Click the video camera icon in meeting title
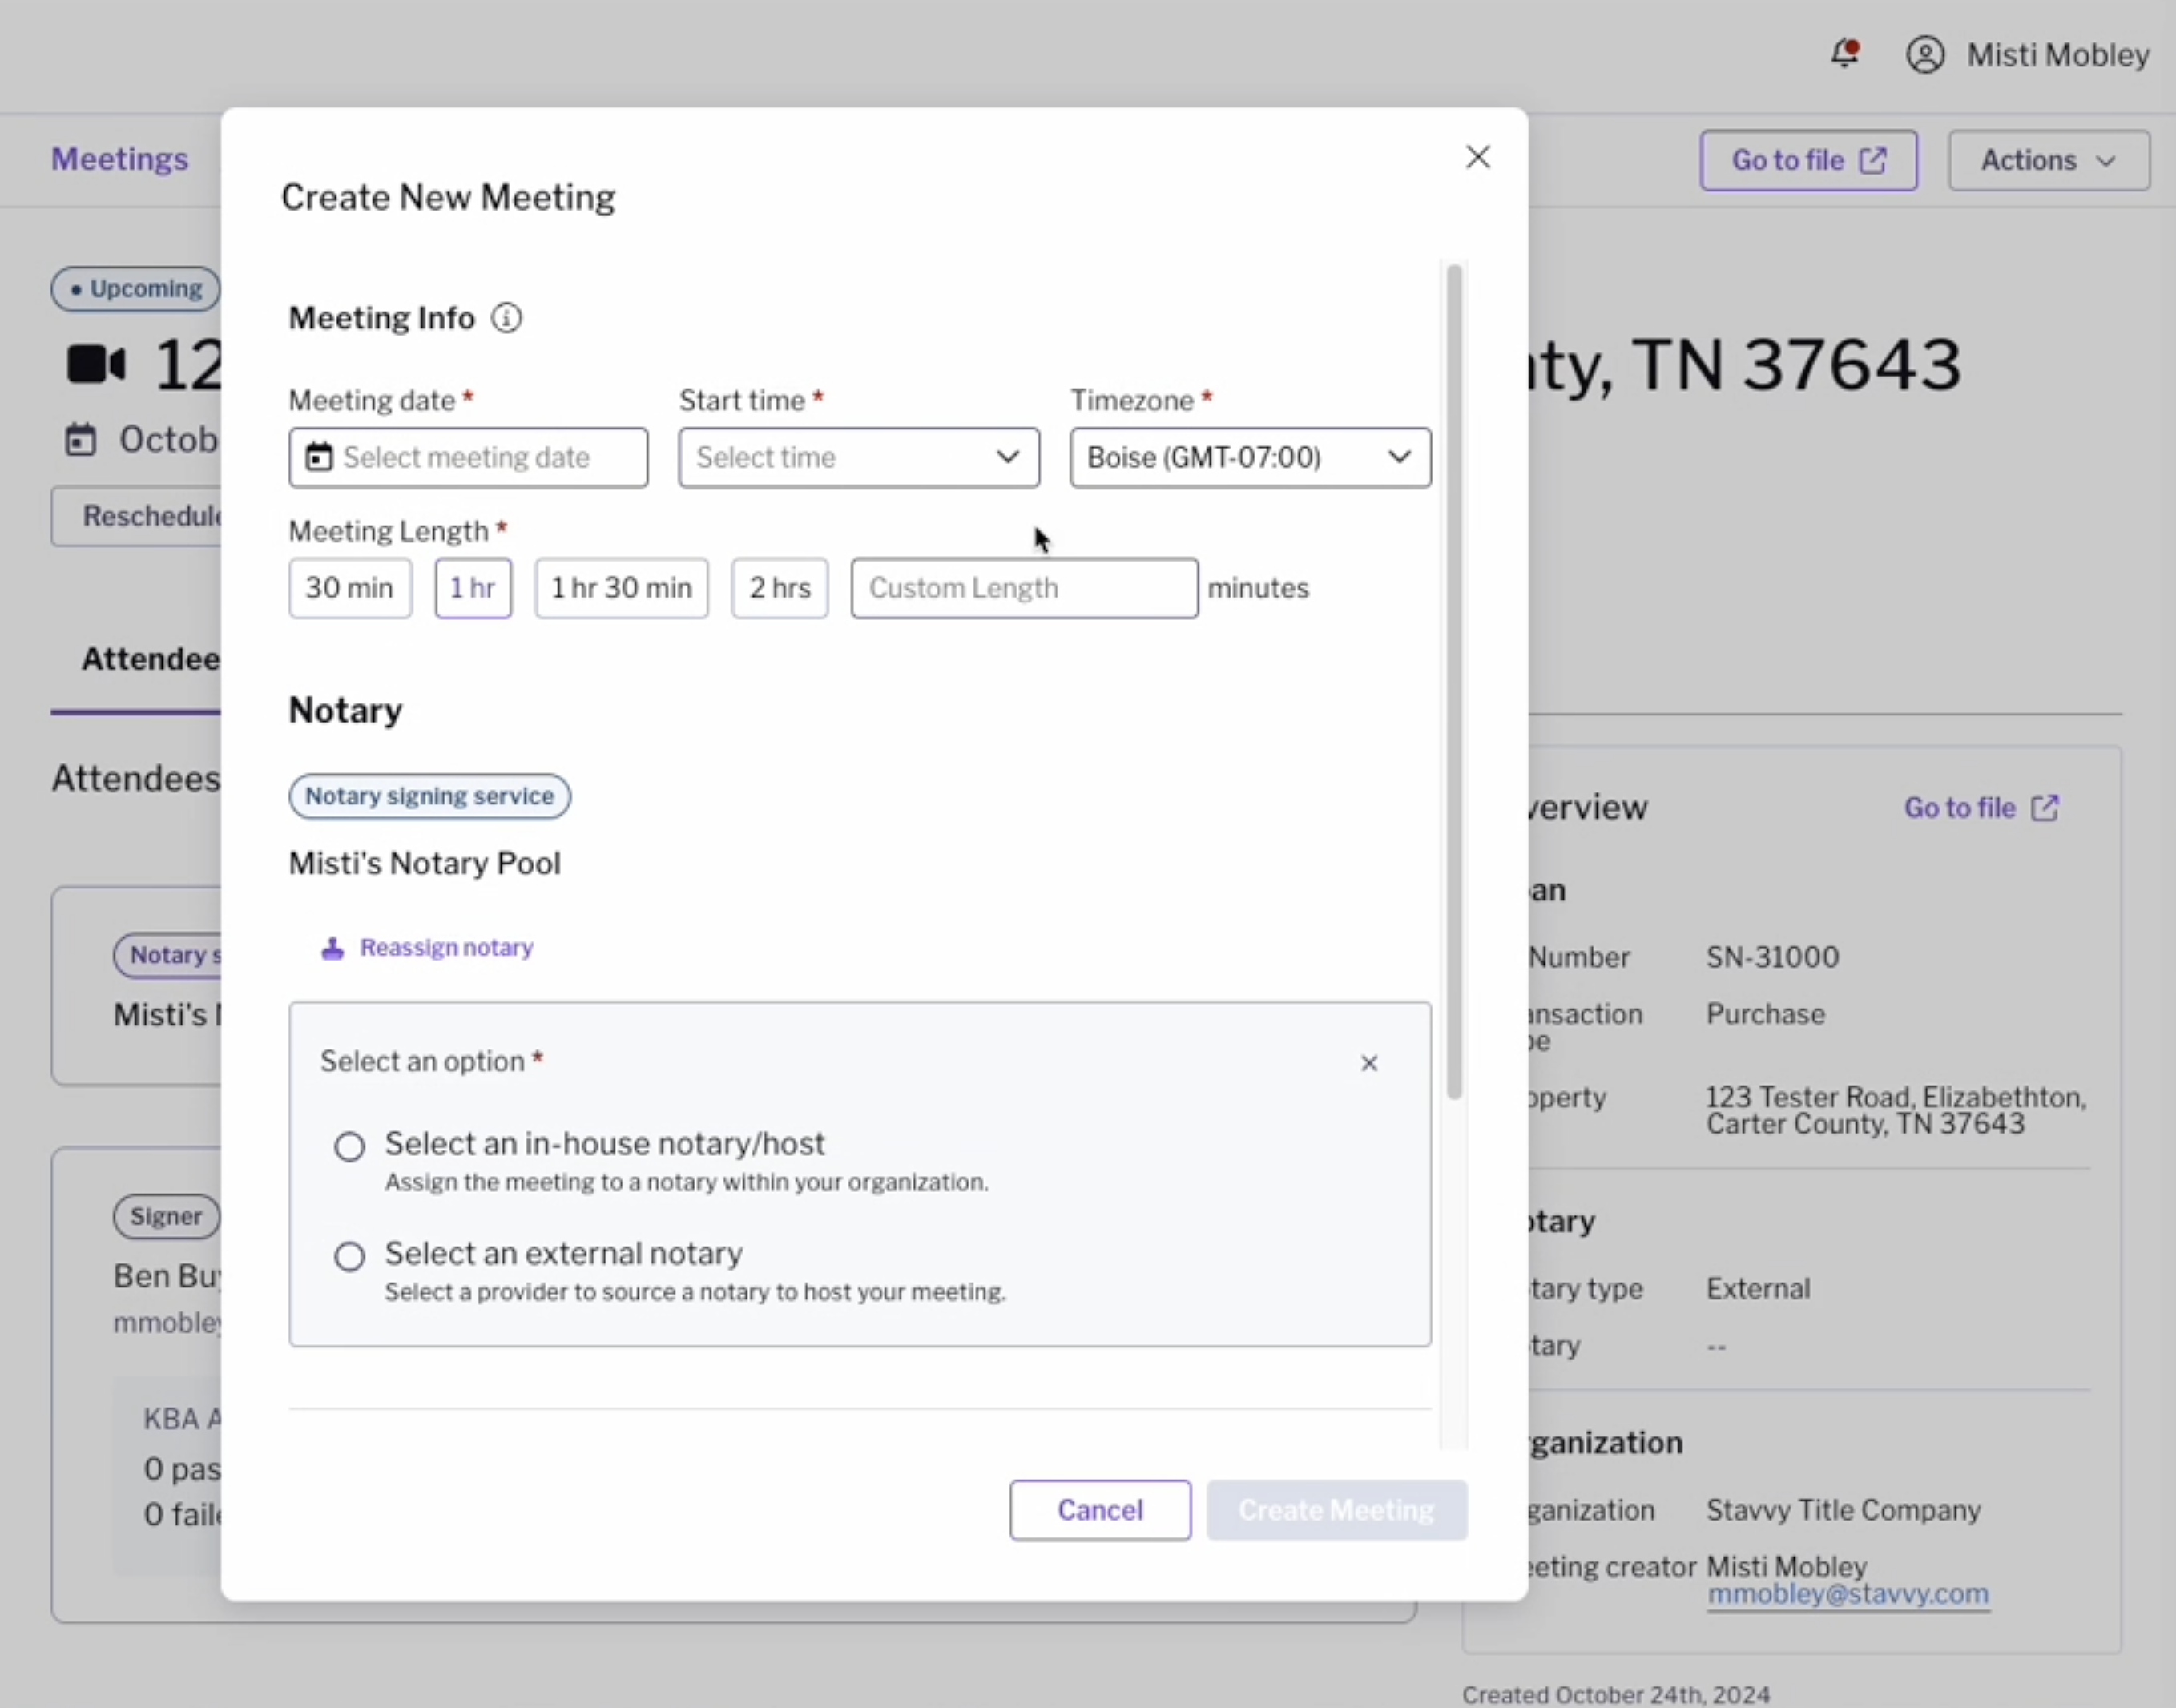The image size is (2176, 1708). pos(96,364)
